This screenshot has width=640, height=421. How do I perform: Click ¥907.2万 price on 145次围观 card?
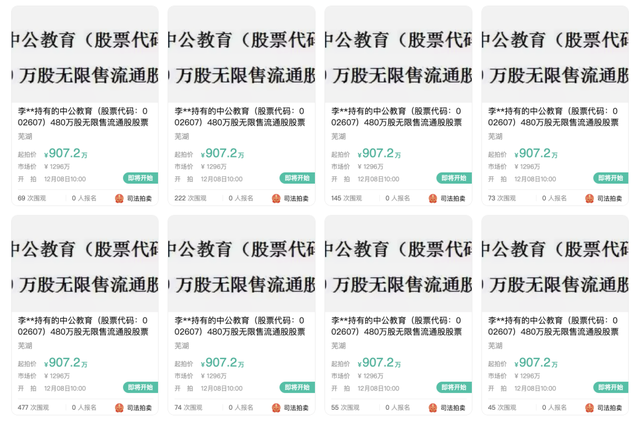pyautogui.click(x=379, y=154)
